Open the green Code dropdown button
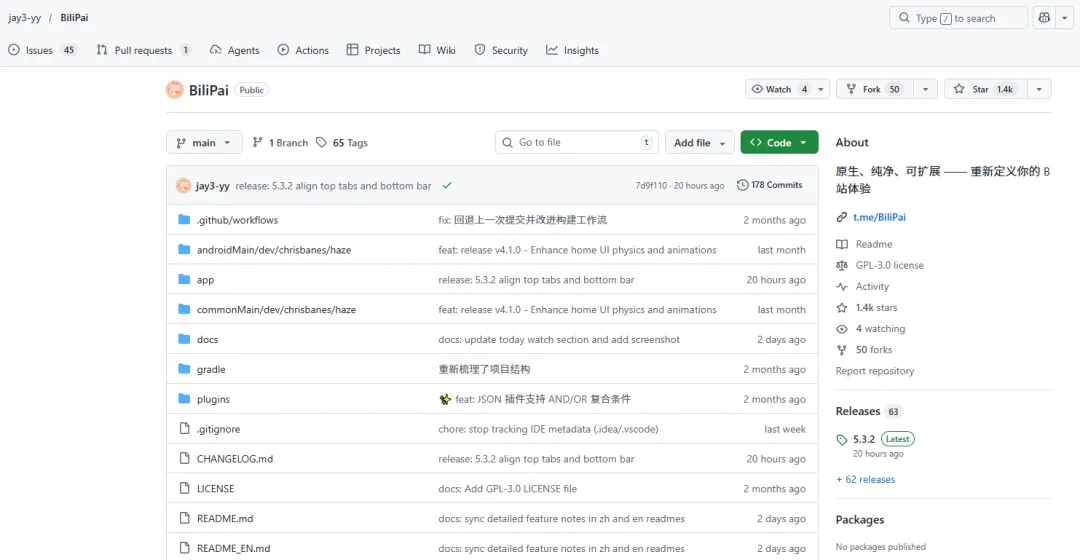Screen dimensions: 1080x560 [779, 143]
